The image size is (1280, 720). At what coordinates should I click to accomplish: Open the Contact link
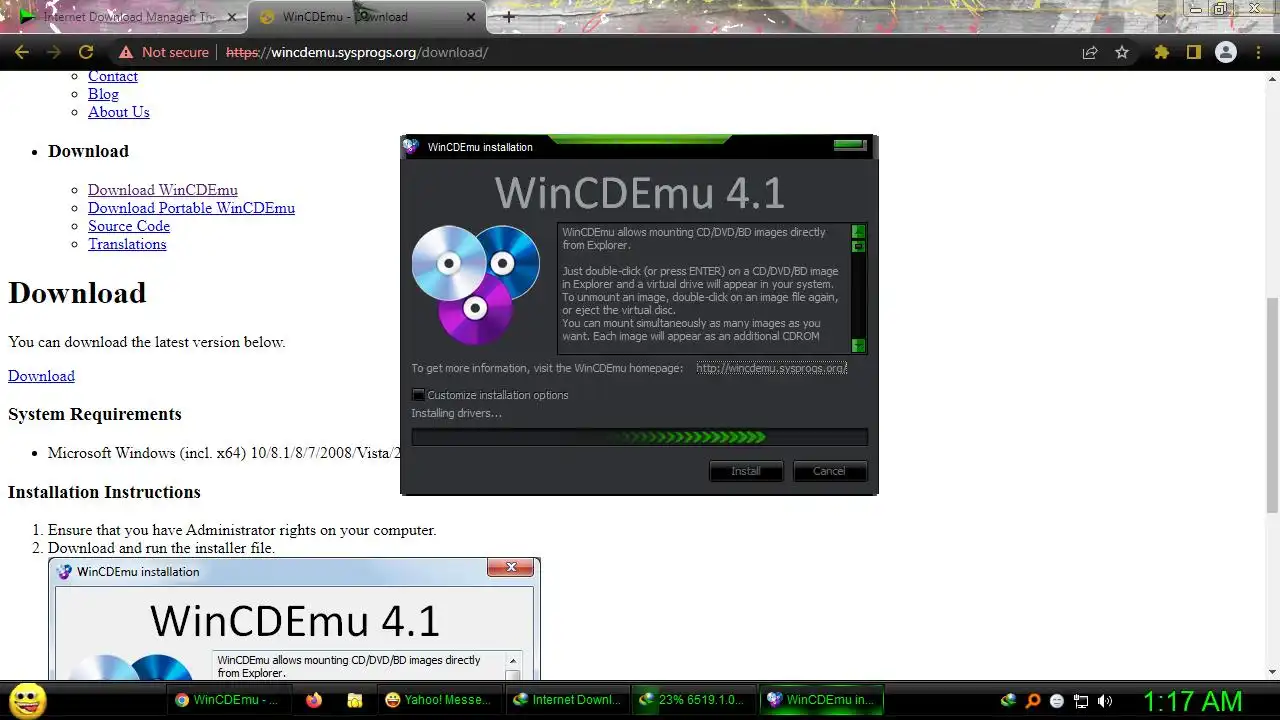[113, 76]
